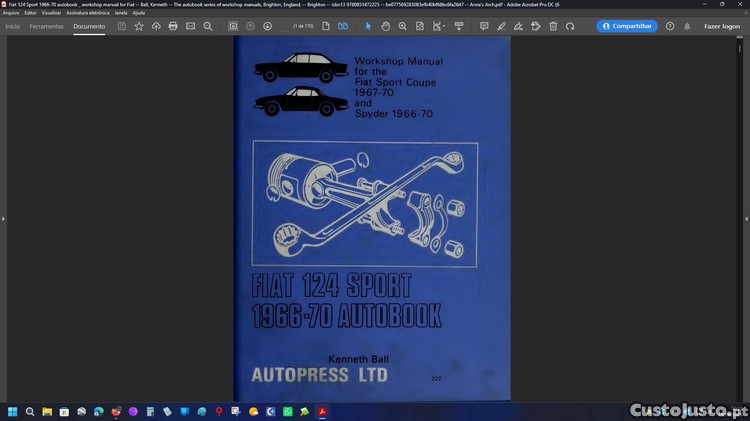Click the fit page icon

pos(419,26)
